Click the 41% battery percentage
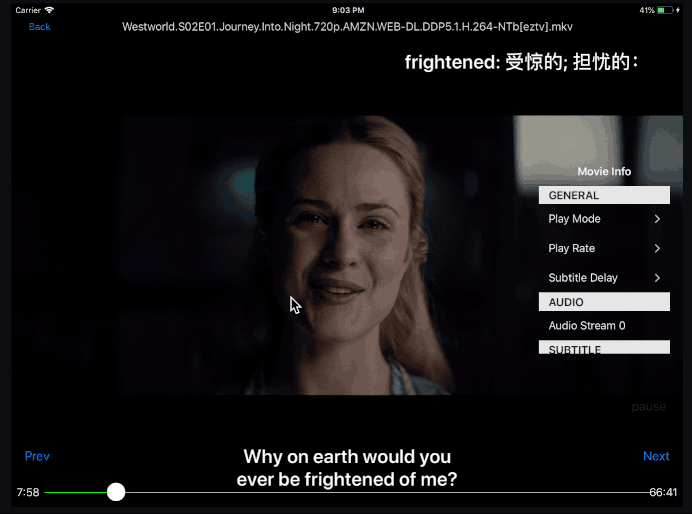 click(x=647, y=10)
